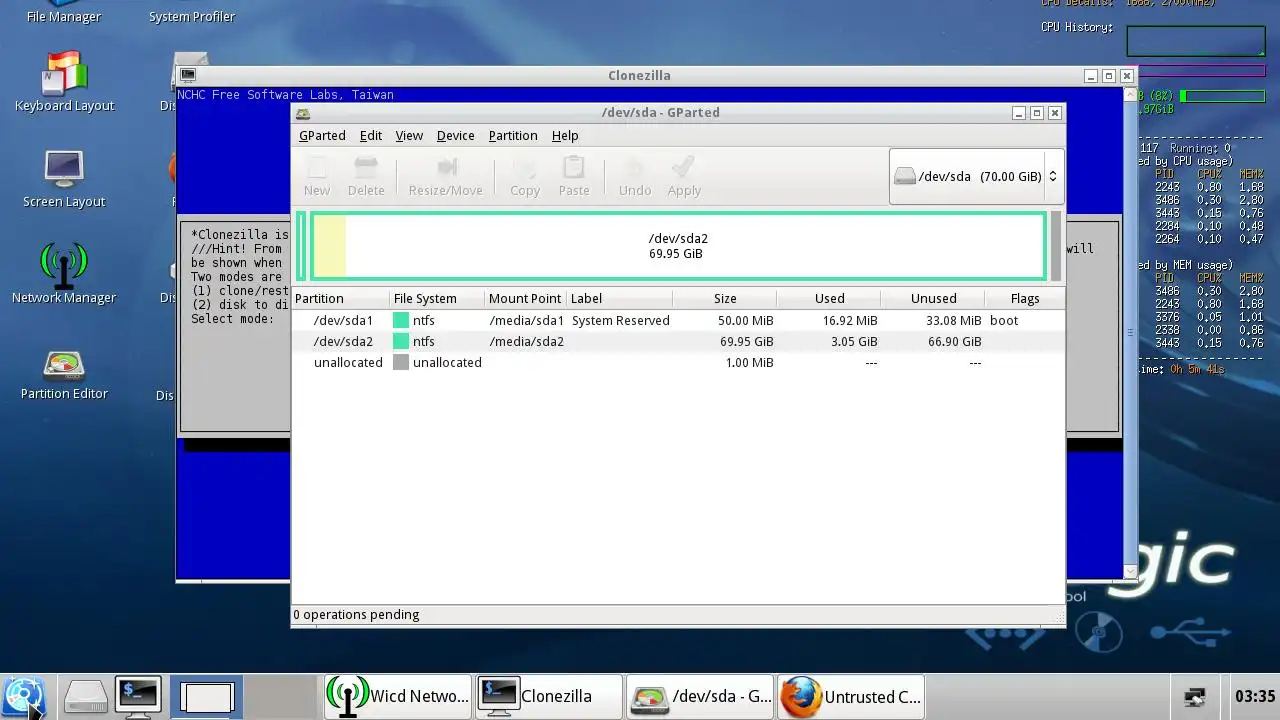
Task: Click the Resize/Move toolbar icon
Action: pos(445,177)
